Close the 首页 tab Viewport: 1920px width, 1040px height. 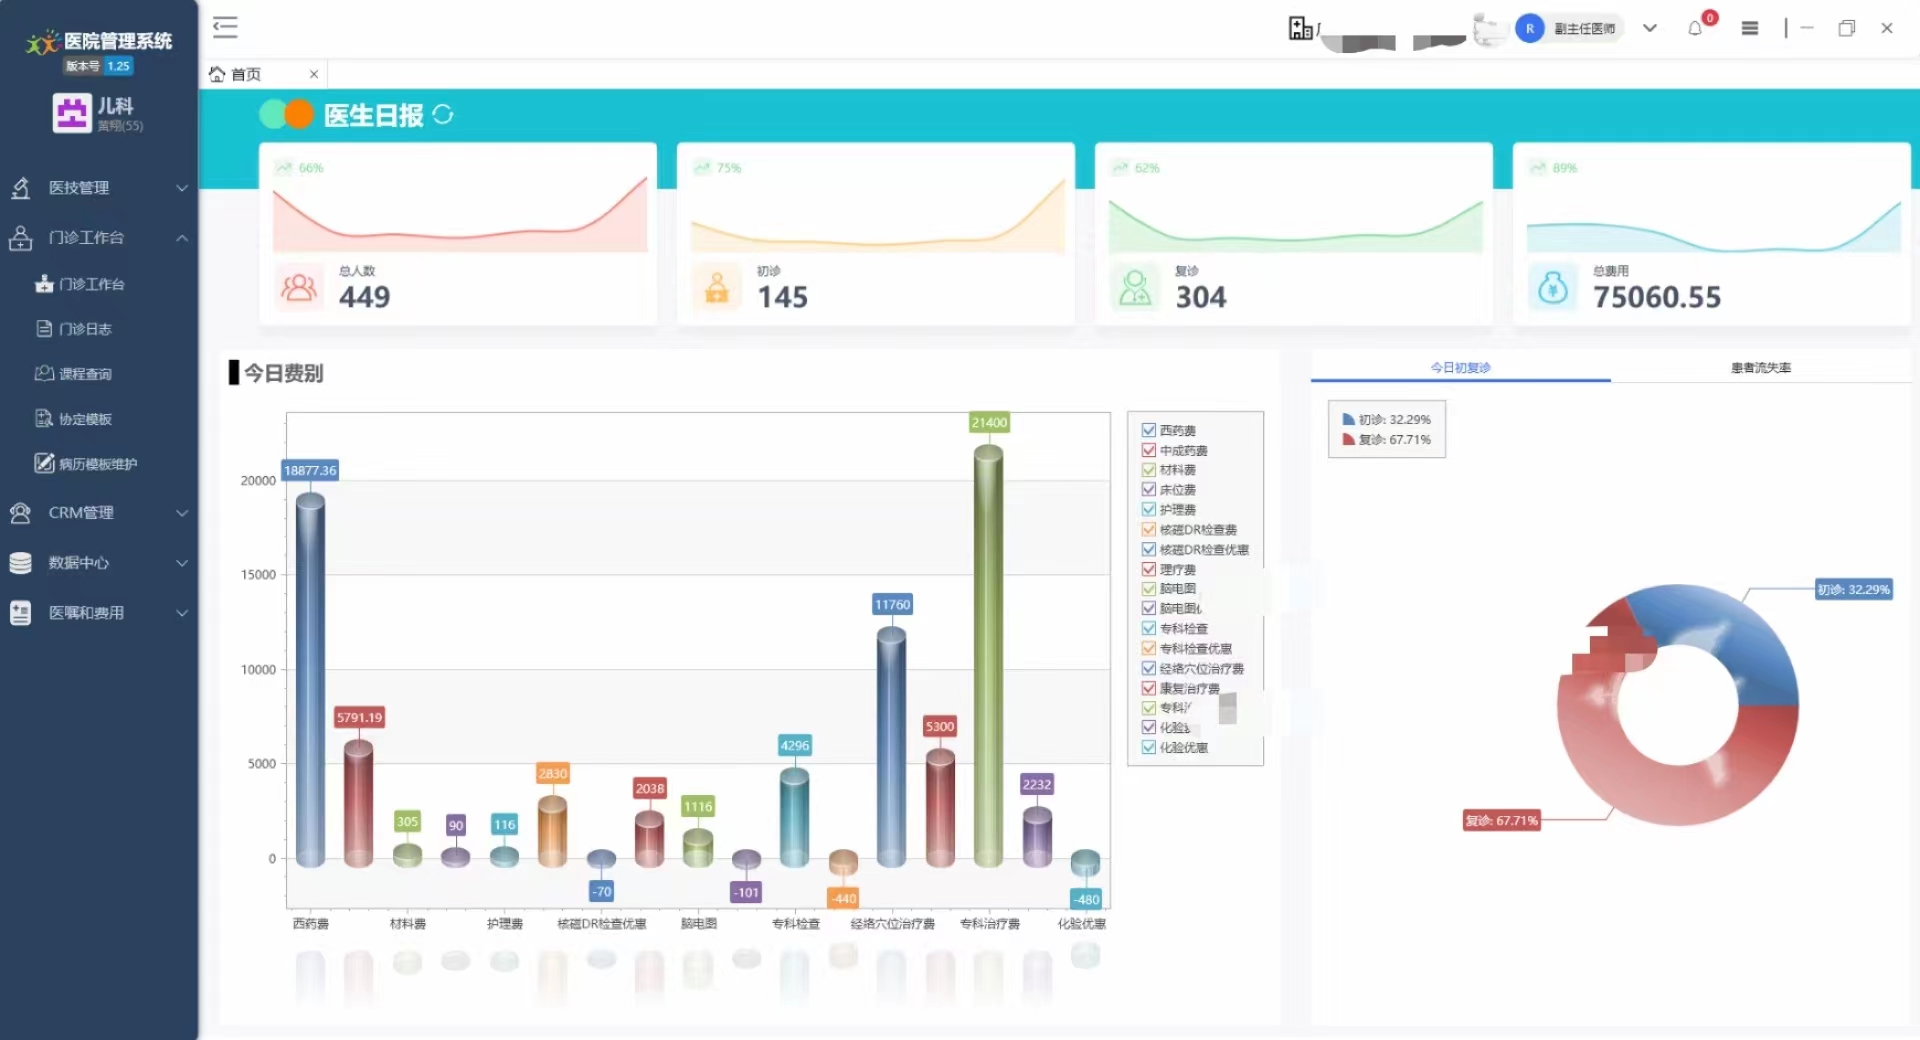coord(314,74)
